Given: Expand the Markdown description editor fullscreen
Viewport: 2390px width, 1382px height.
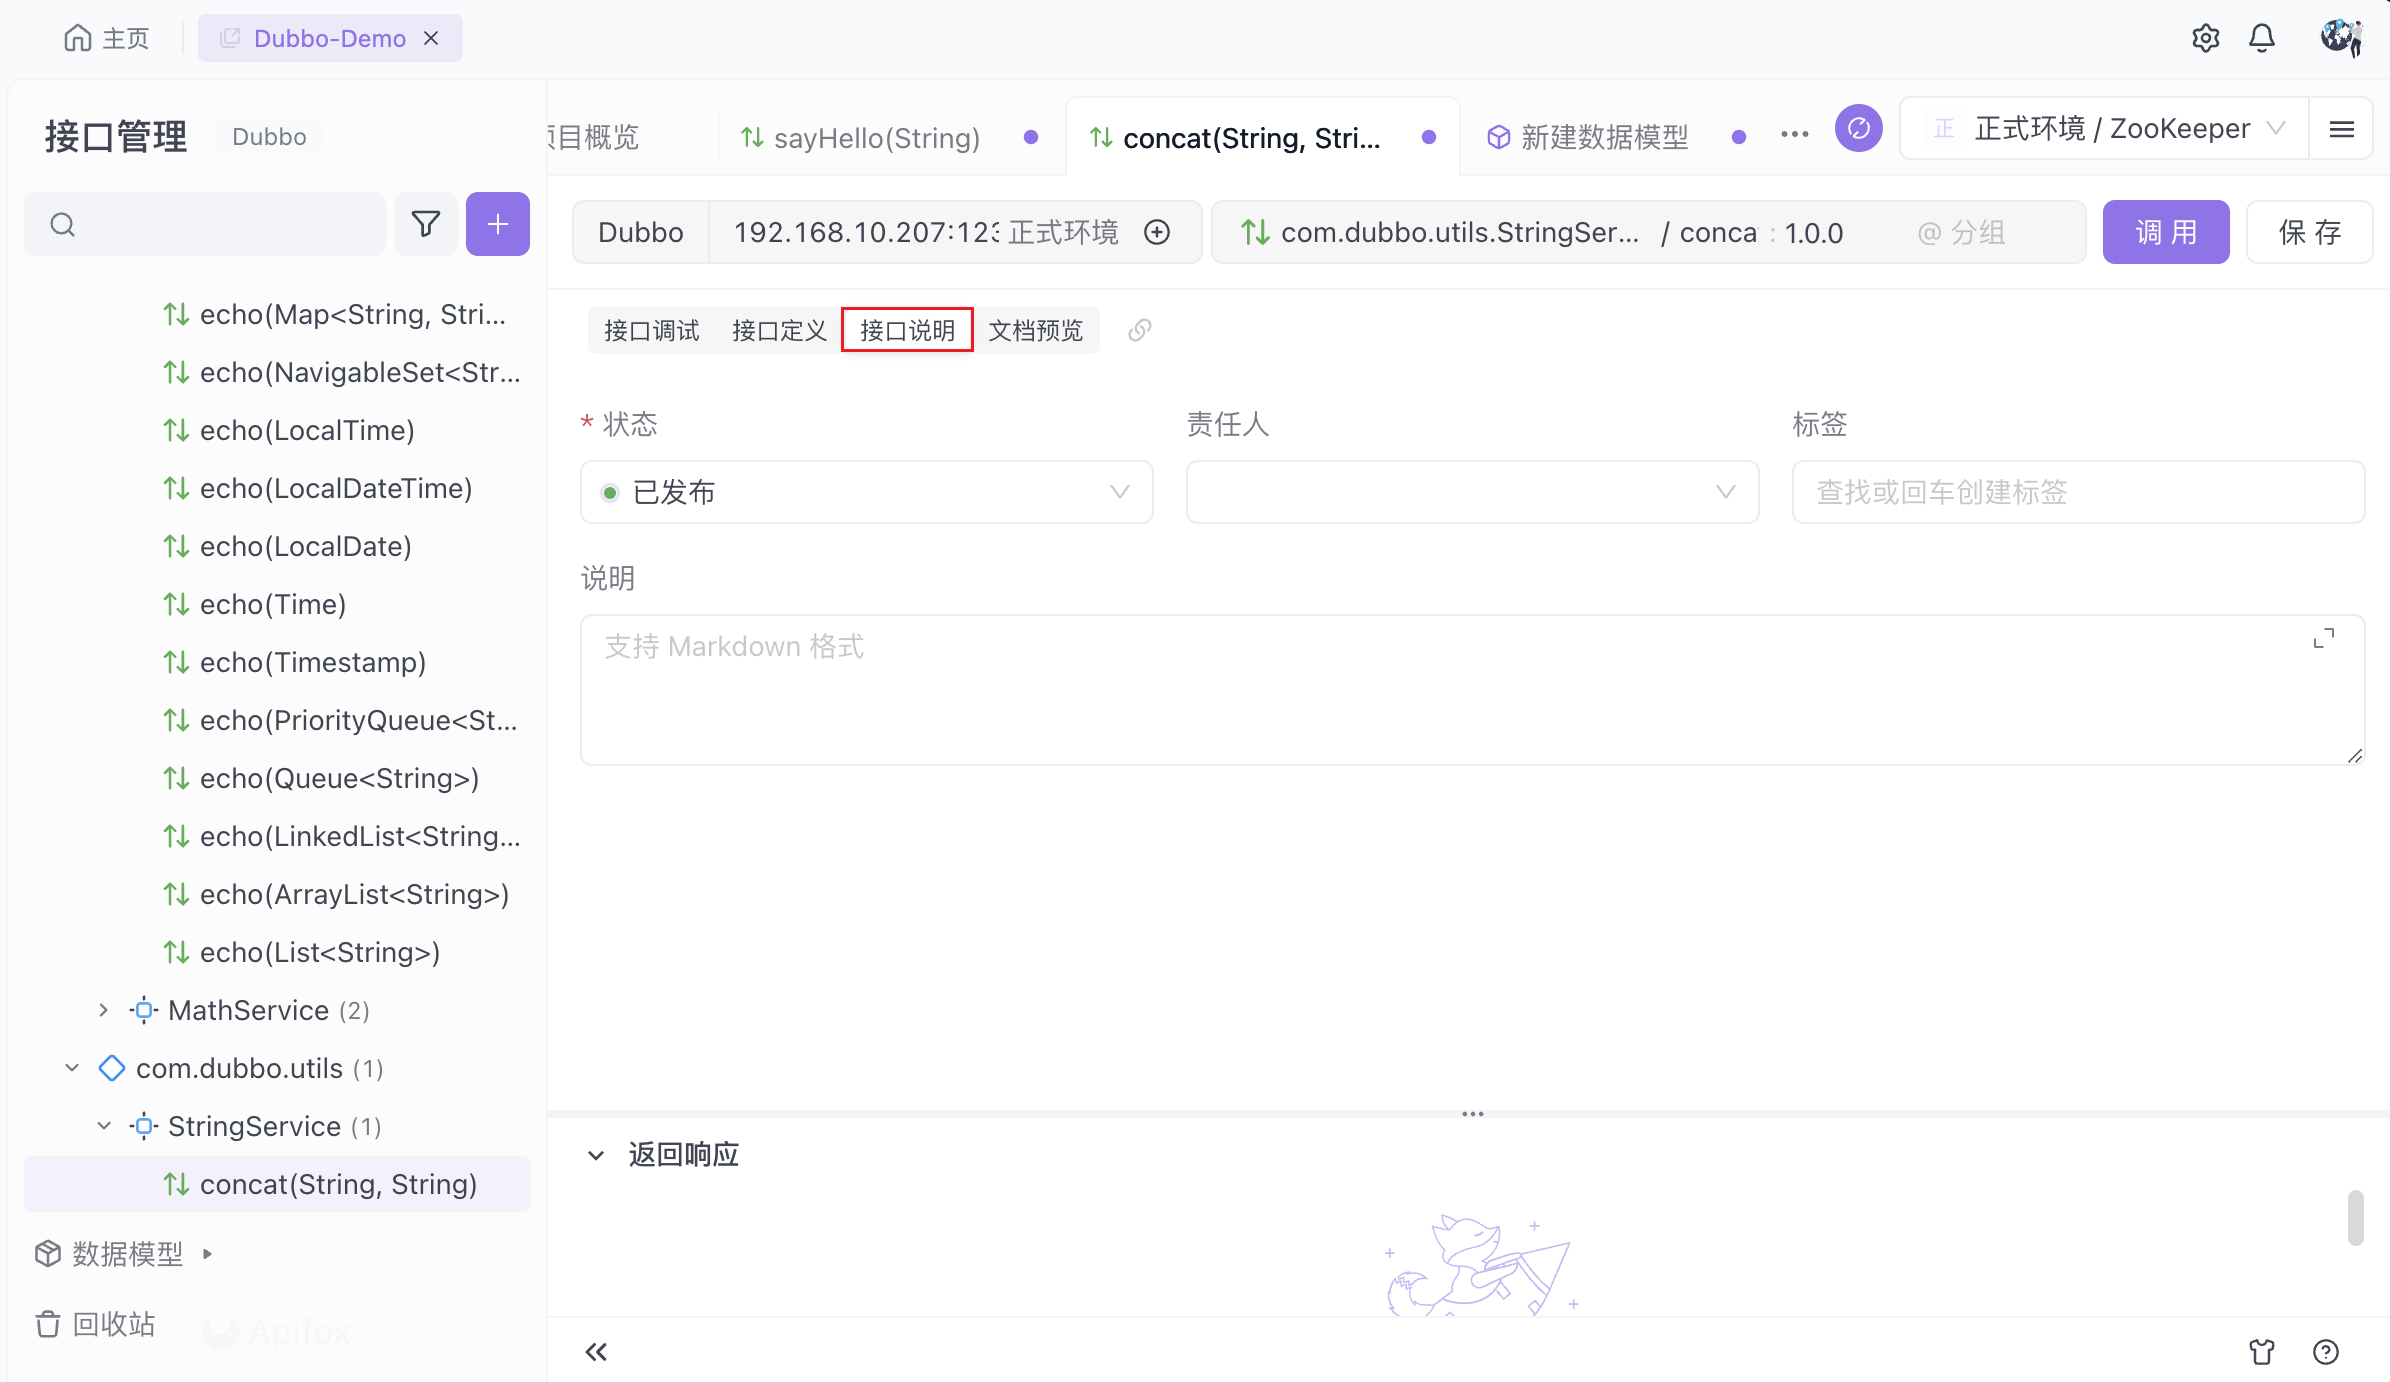Looking at the screenshot, I should click(x=2324, y=638).
